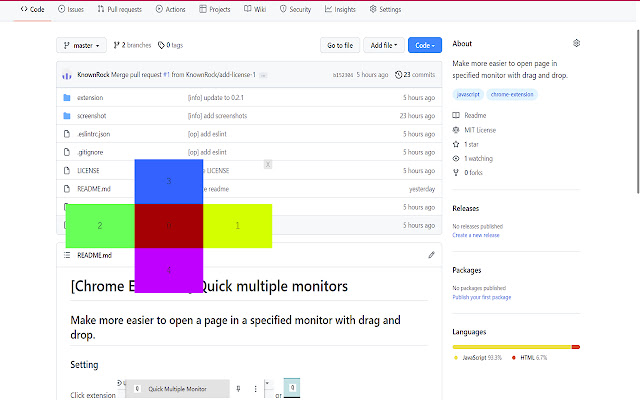This screenshot has width=640, height=400.
Task: Open the Settings gear beside About
Action: [576, 43]
